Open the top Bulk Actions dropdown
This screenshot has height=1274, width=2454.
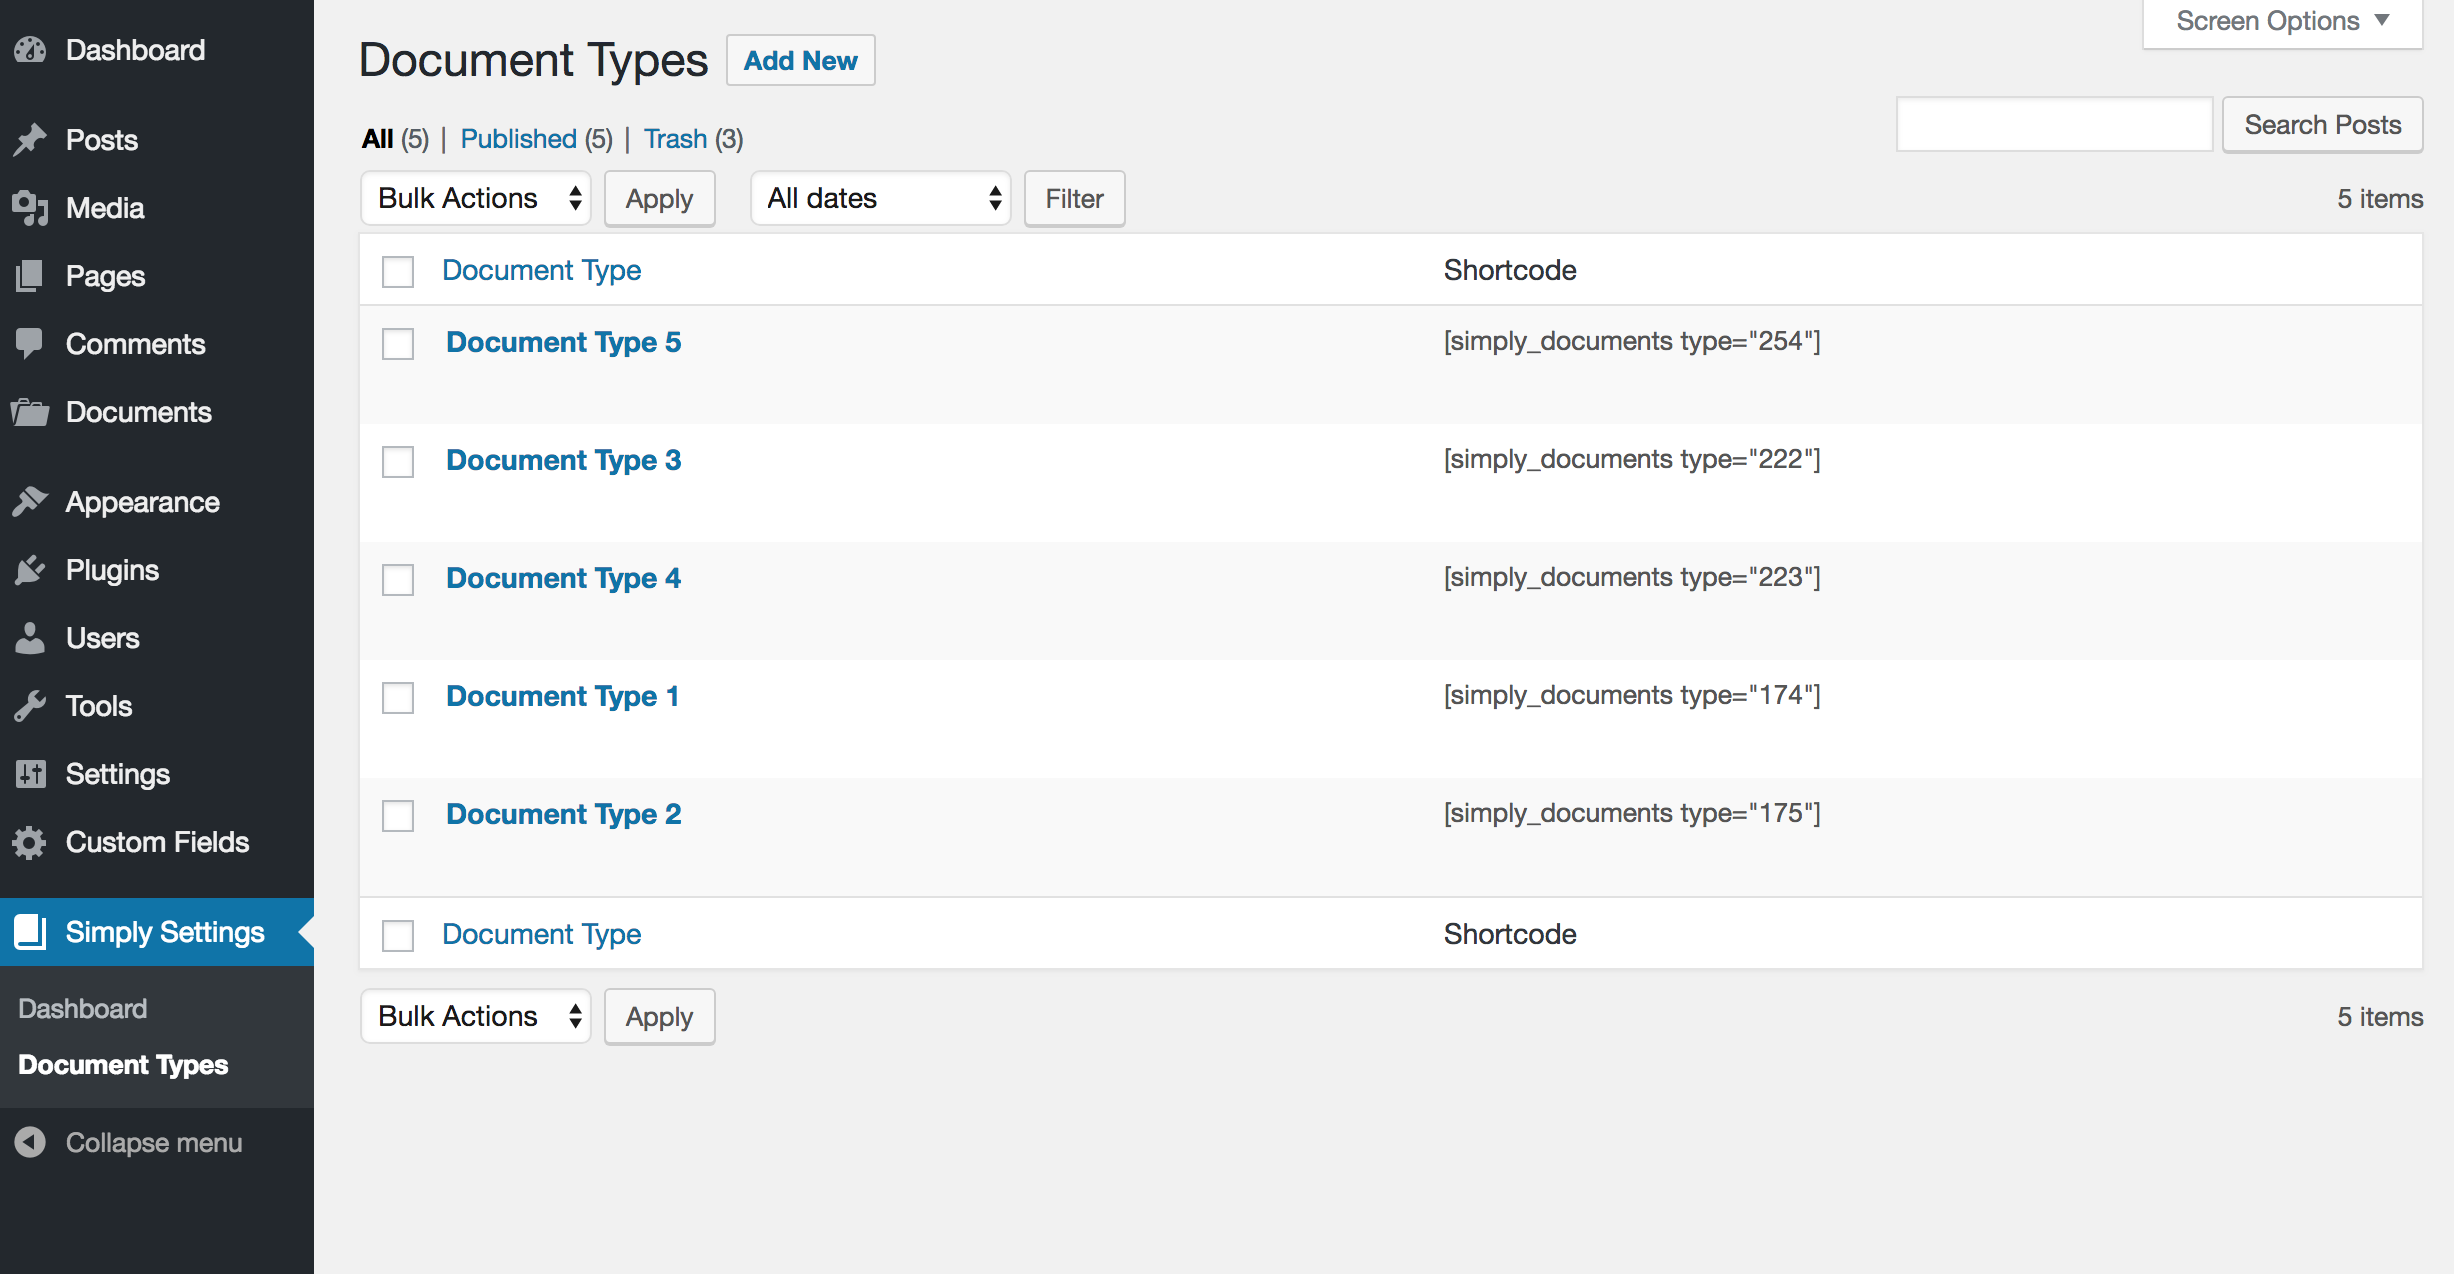click(x=476, y=198)
